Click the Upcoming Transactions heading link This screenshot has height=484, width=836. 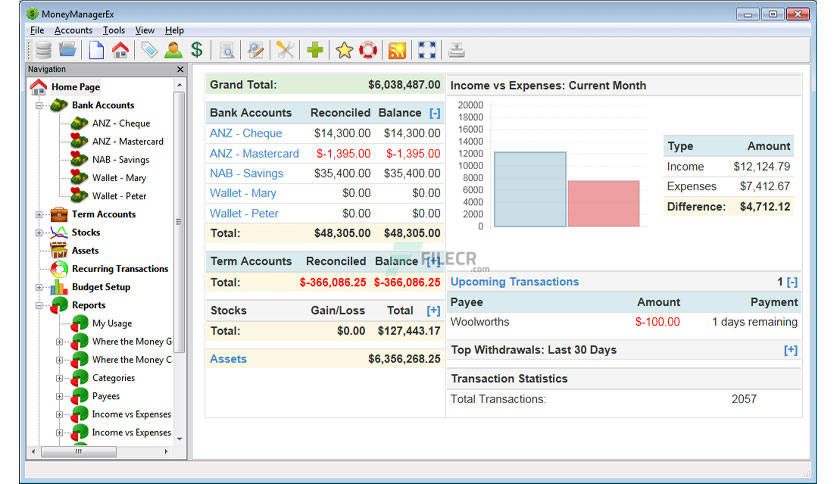tap(515, 281)
